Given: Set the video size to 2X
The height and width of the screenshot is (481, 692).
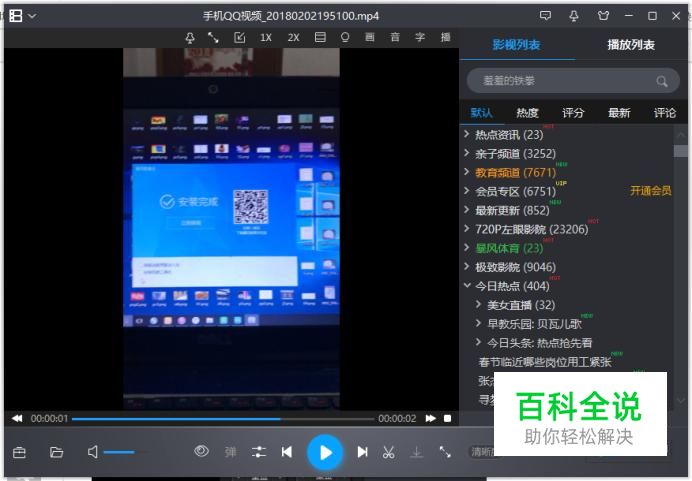Looking at the screenshot, I should 293,38.
